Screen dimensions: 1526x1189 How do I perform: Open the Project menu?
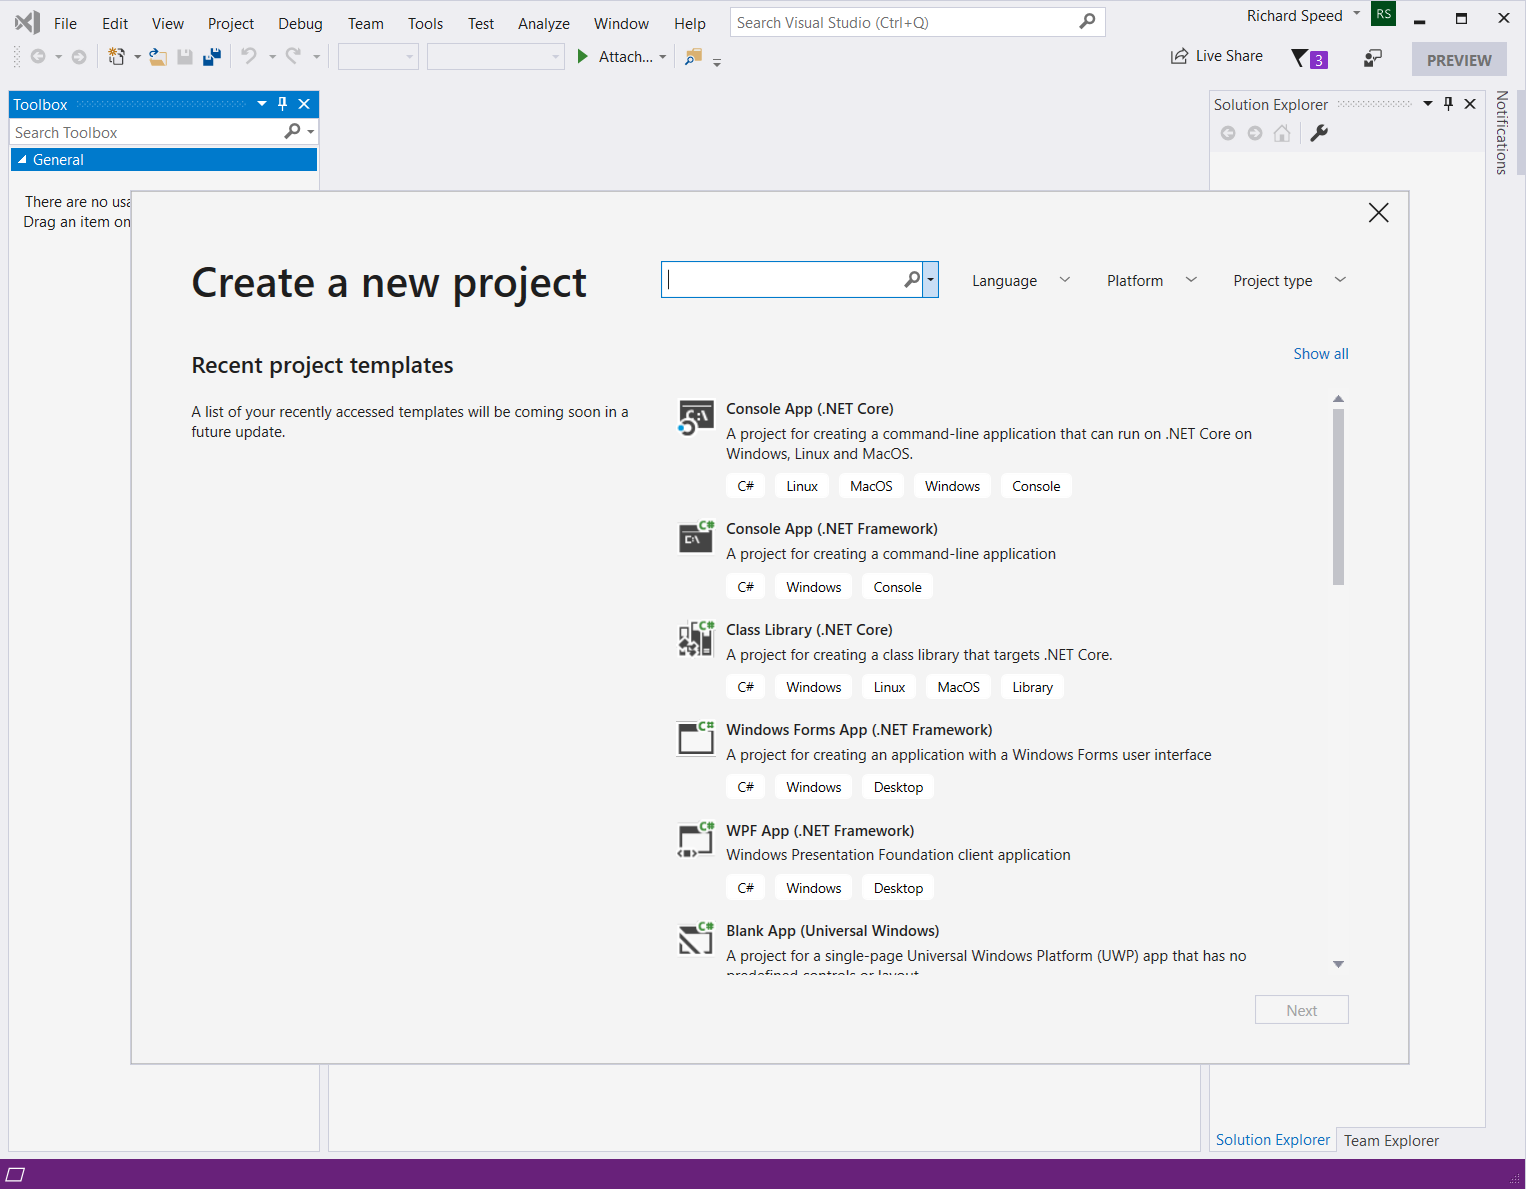click(231, 23)
